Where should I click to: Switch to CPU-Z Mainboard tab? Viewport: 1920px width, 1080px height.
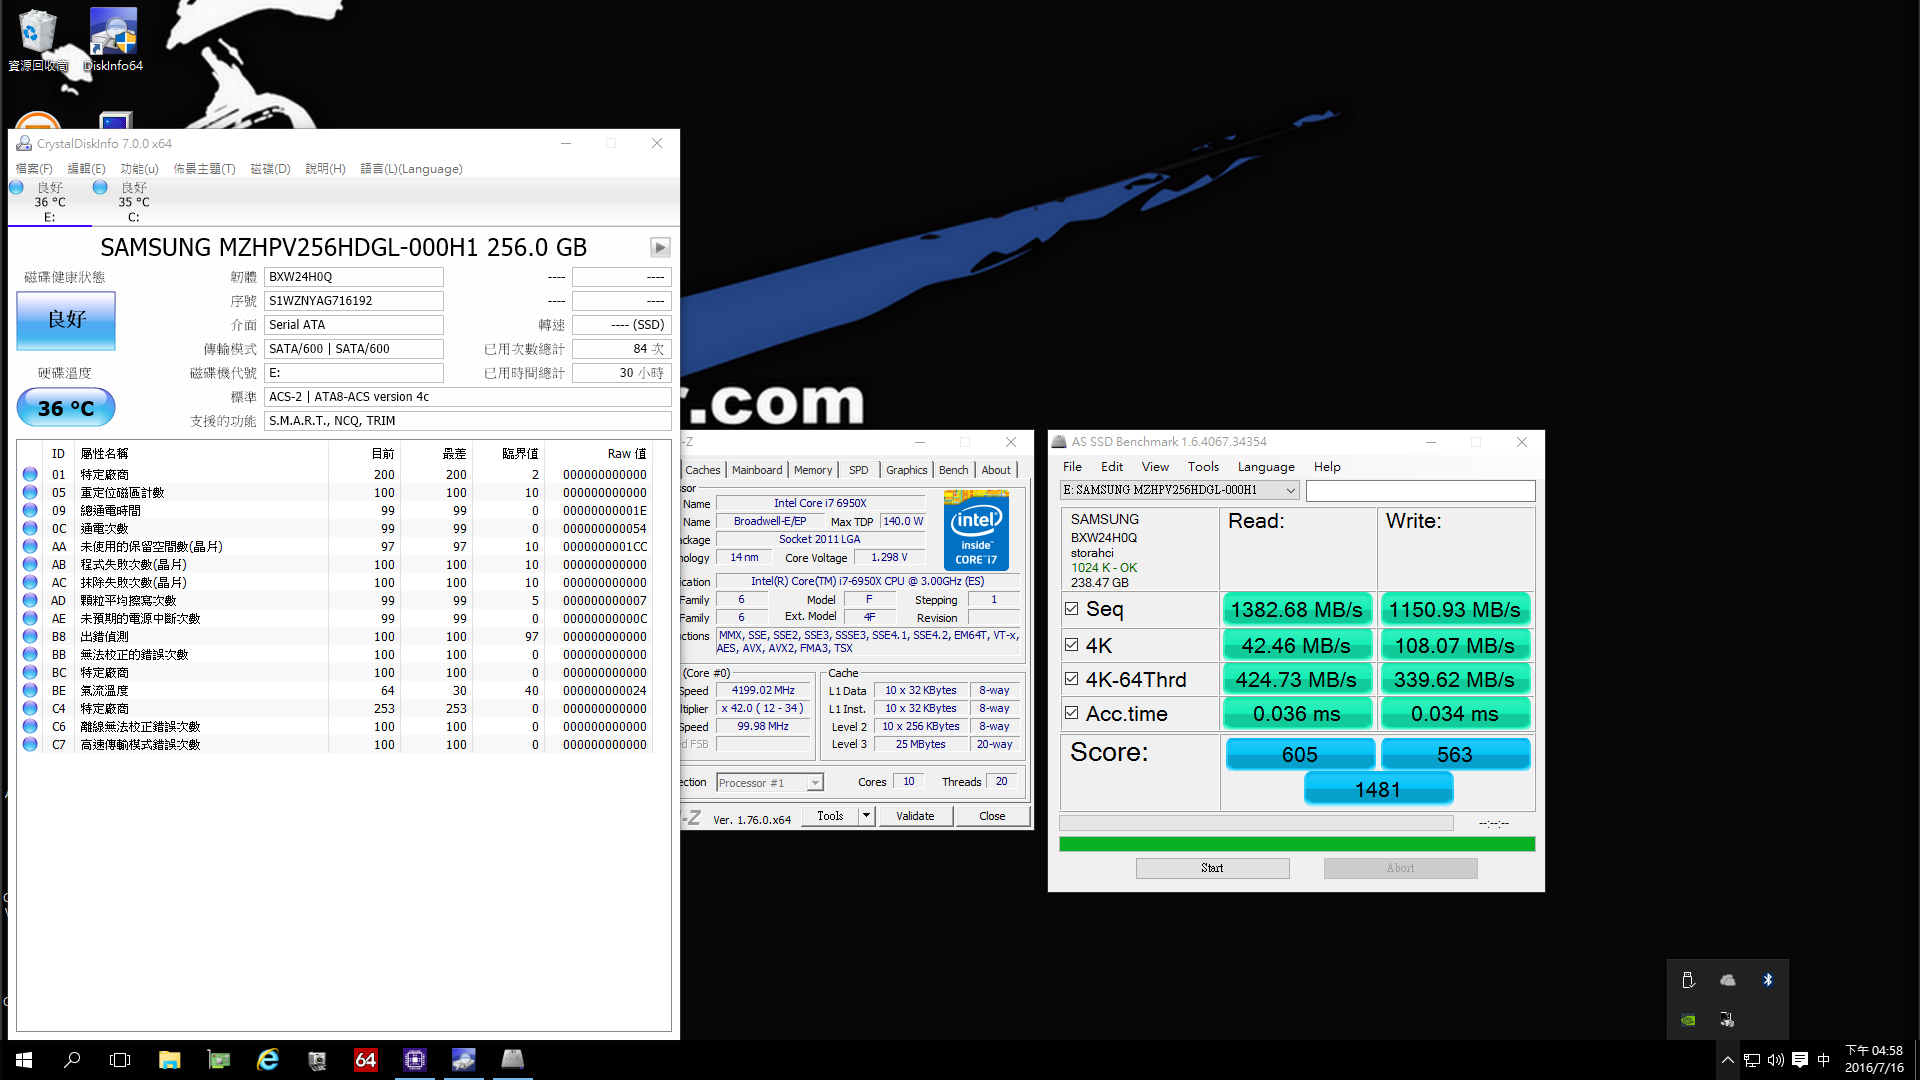(x=757, y=470)
